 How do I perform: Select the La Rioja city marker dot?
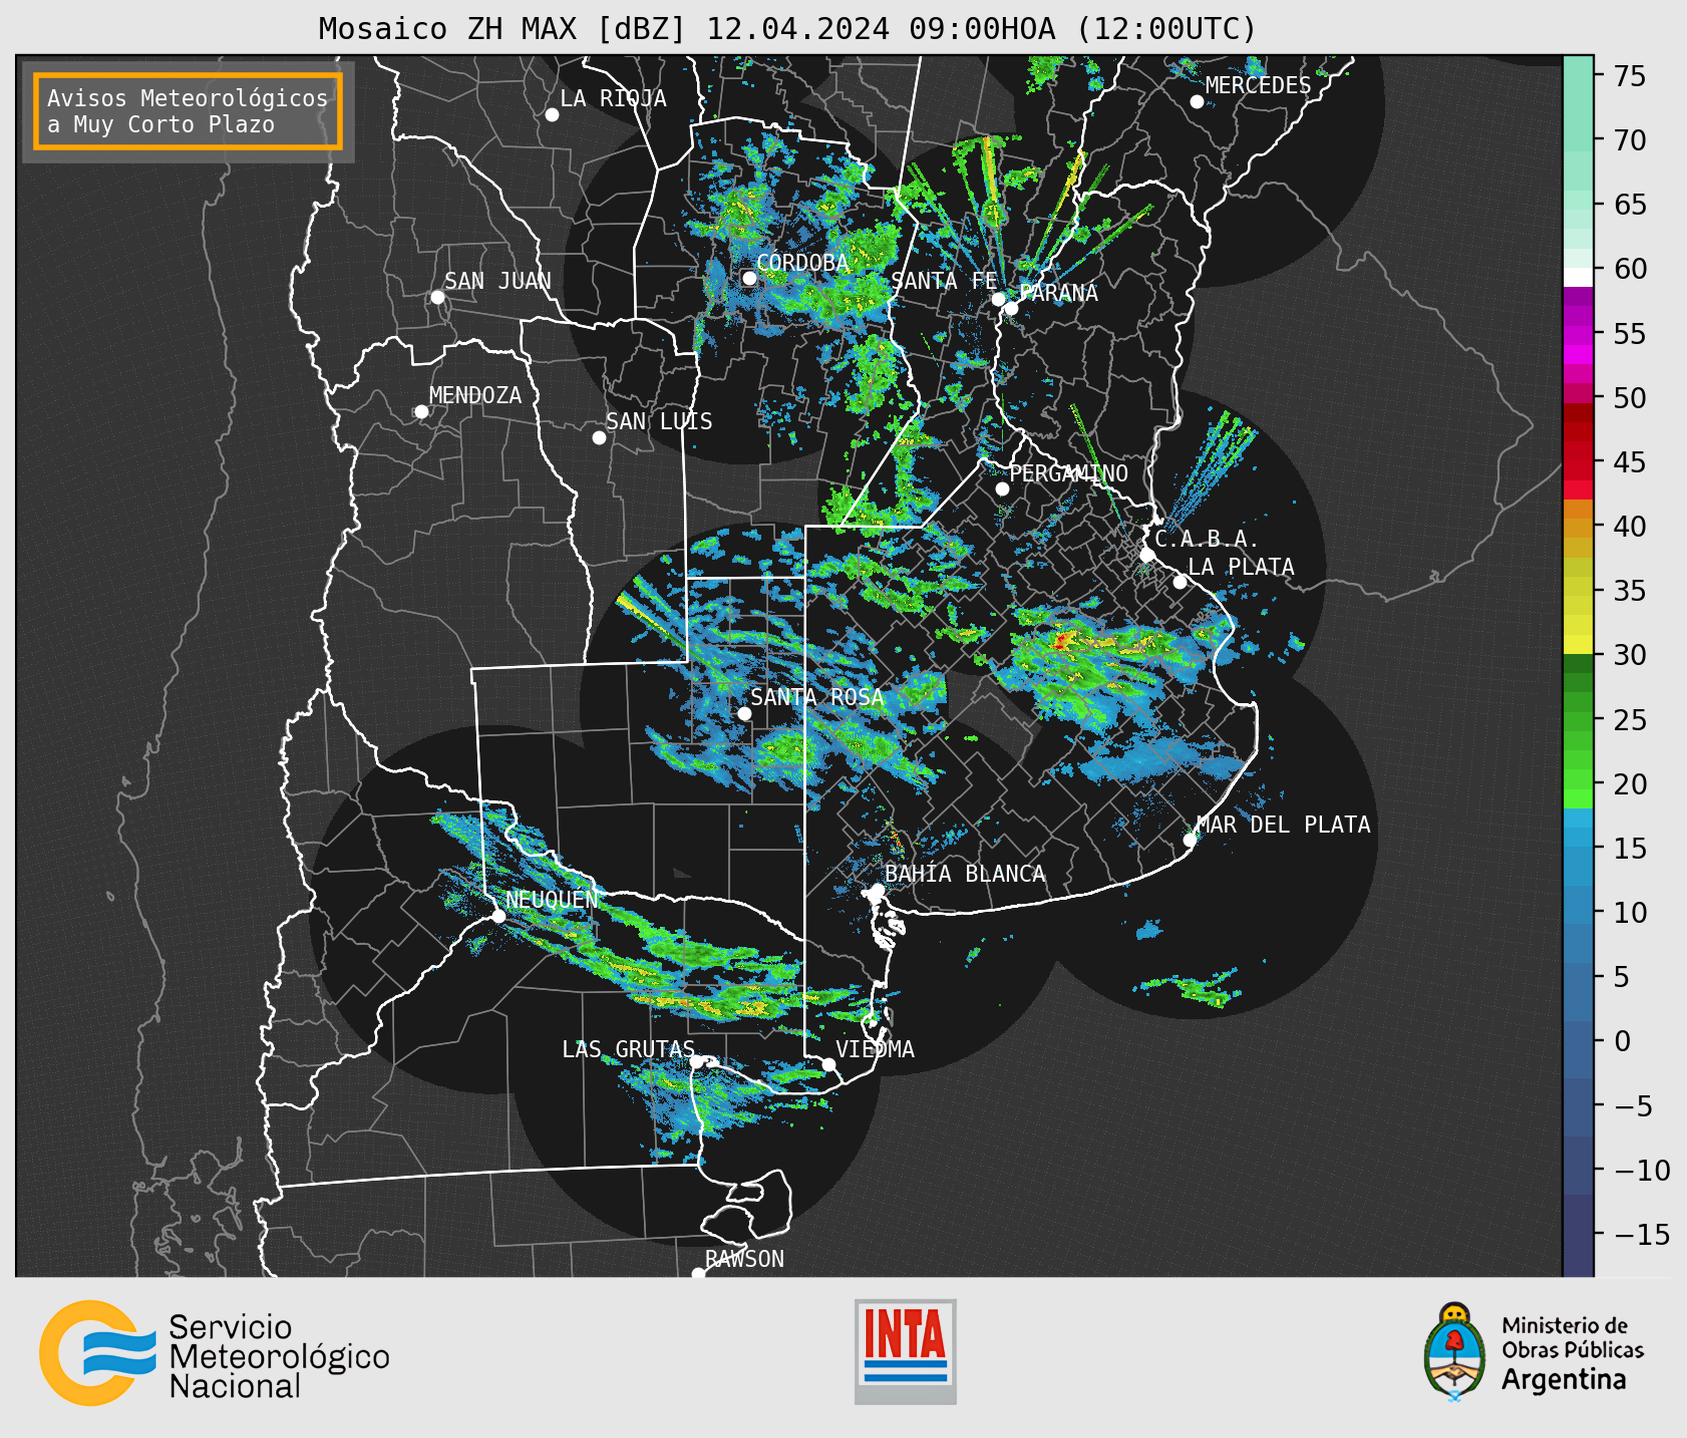click(x=552, y=115)
